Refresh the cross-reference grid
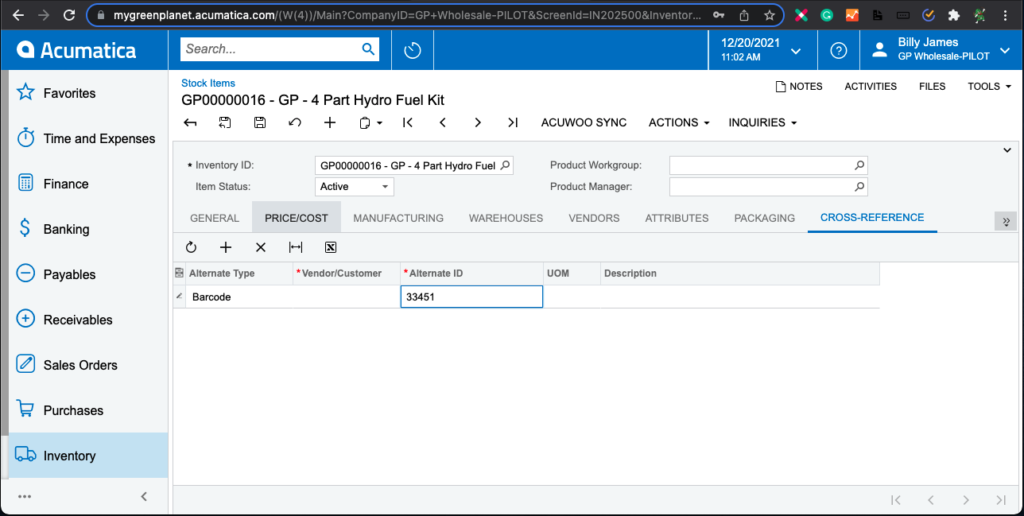Viewport: 1024px width, 516px height. (191, 247)
